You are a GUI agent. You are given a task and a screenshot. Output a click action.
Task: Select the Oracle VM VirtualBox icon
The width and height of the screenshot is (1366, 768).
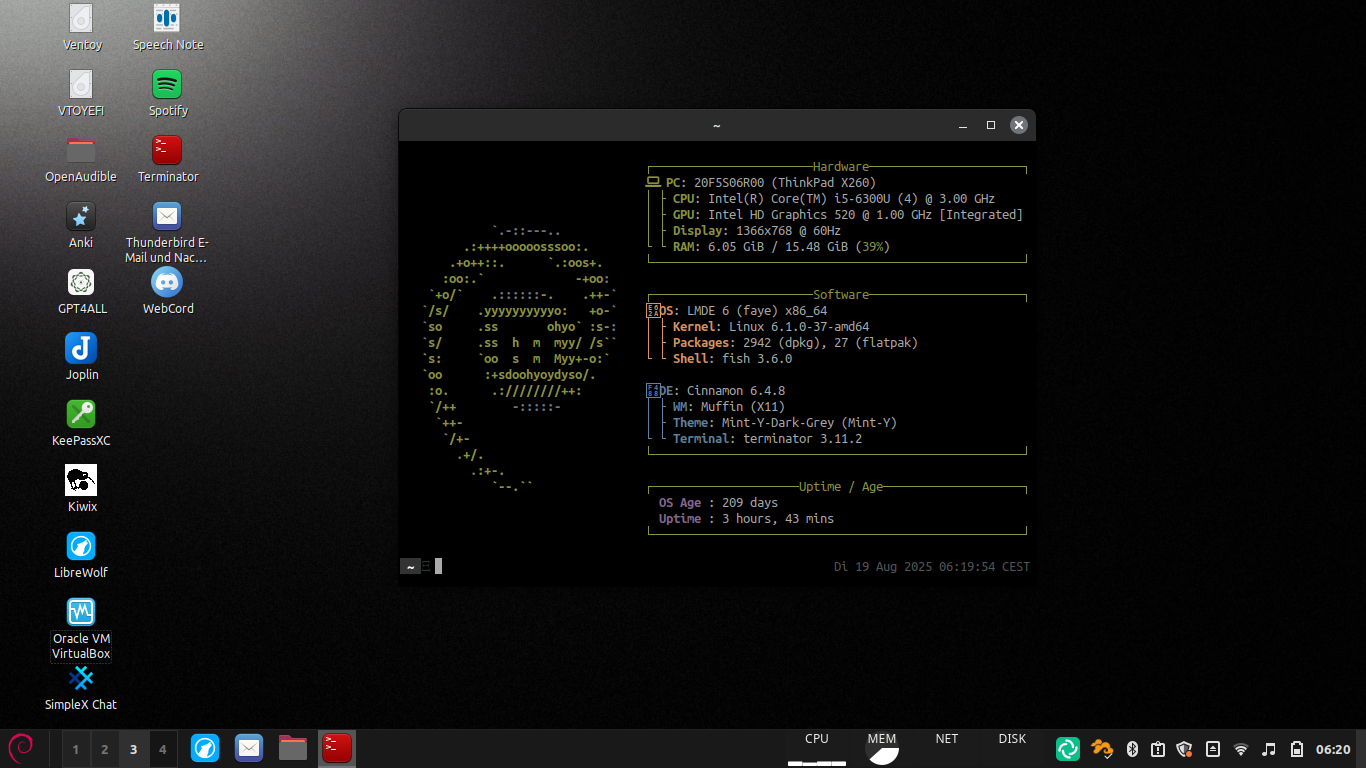pyautogui.click(x=81, y=612)
